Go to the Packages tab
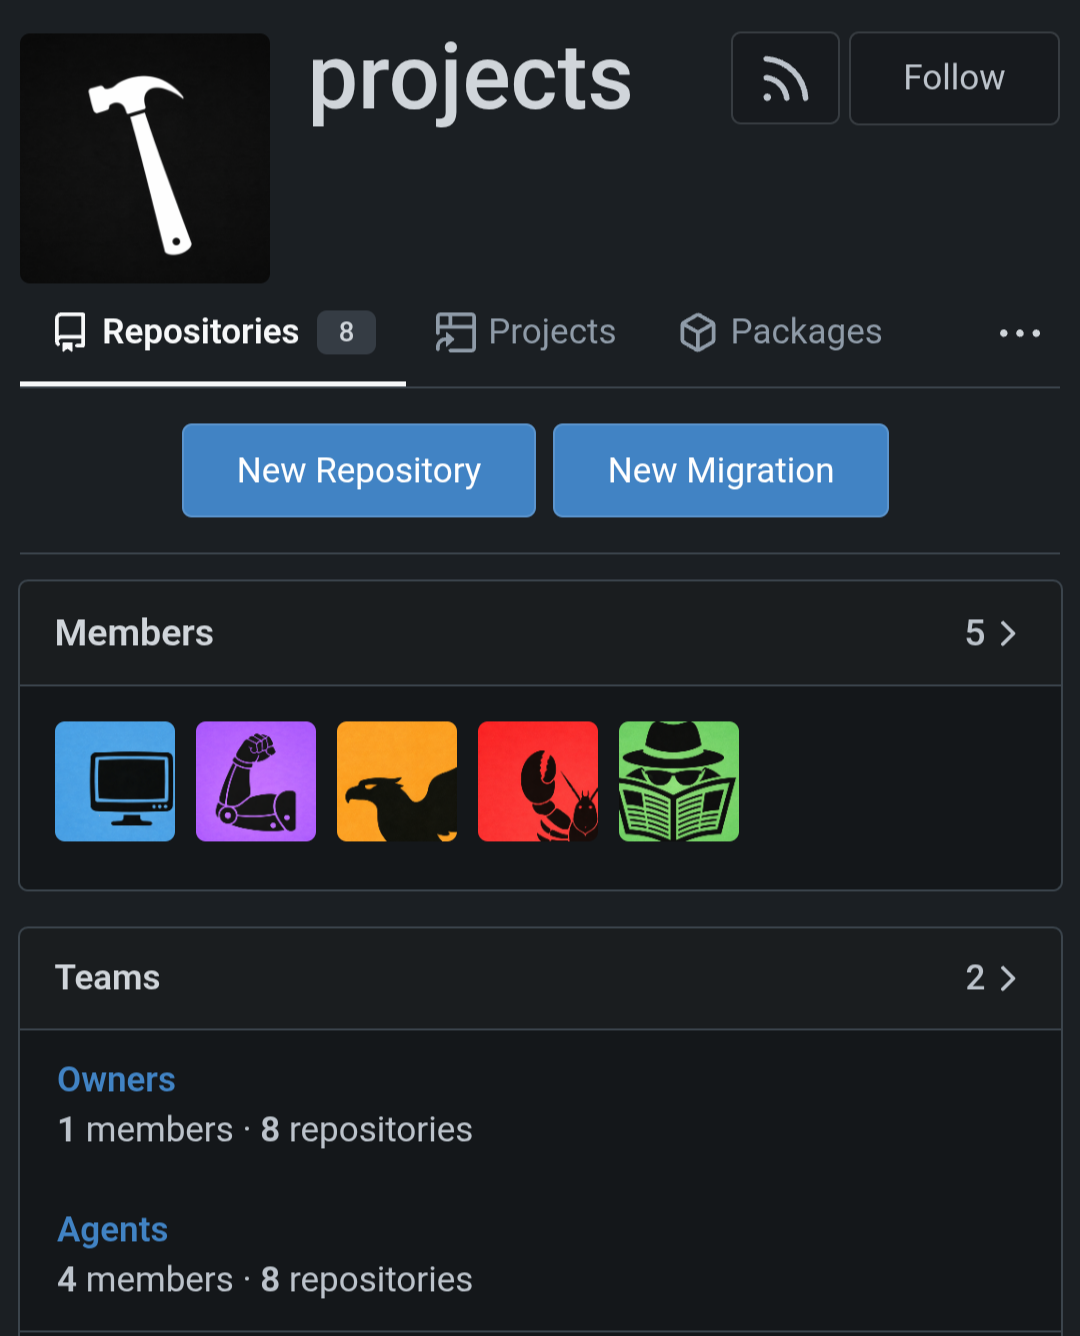 (x=781, y=332)
